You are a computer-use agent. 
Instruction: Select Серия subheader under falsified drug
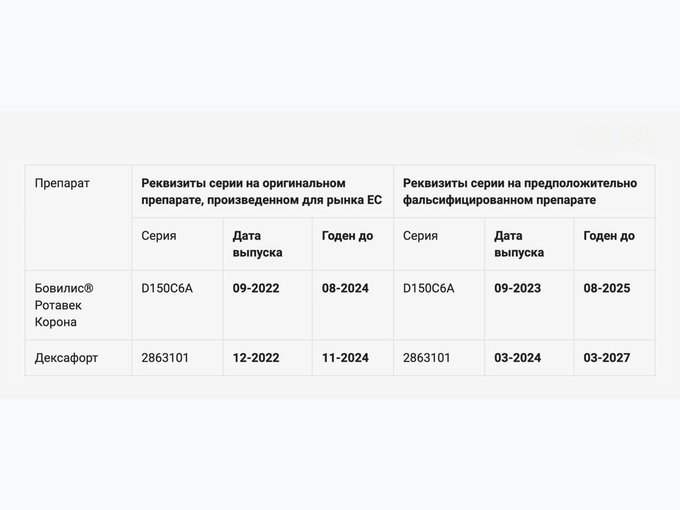pos(439,244)
